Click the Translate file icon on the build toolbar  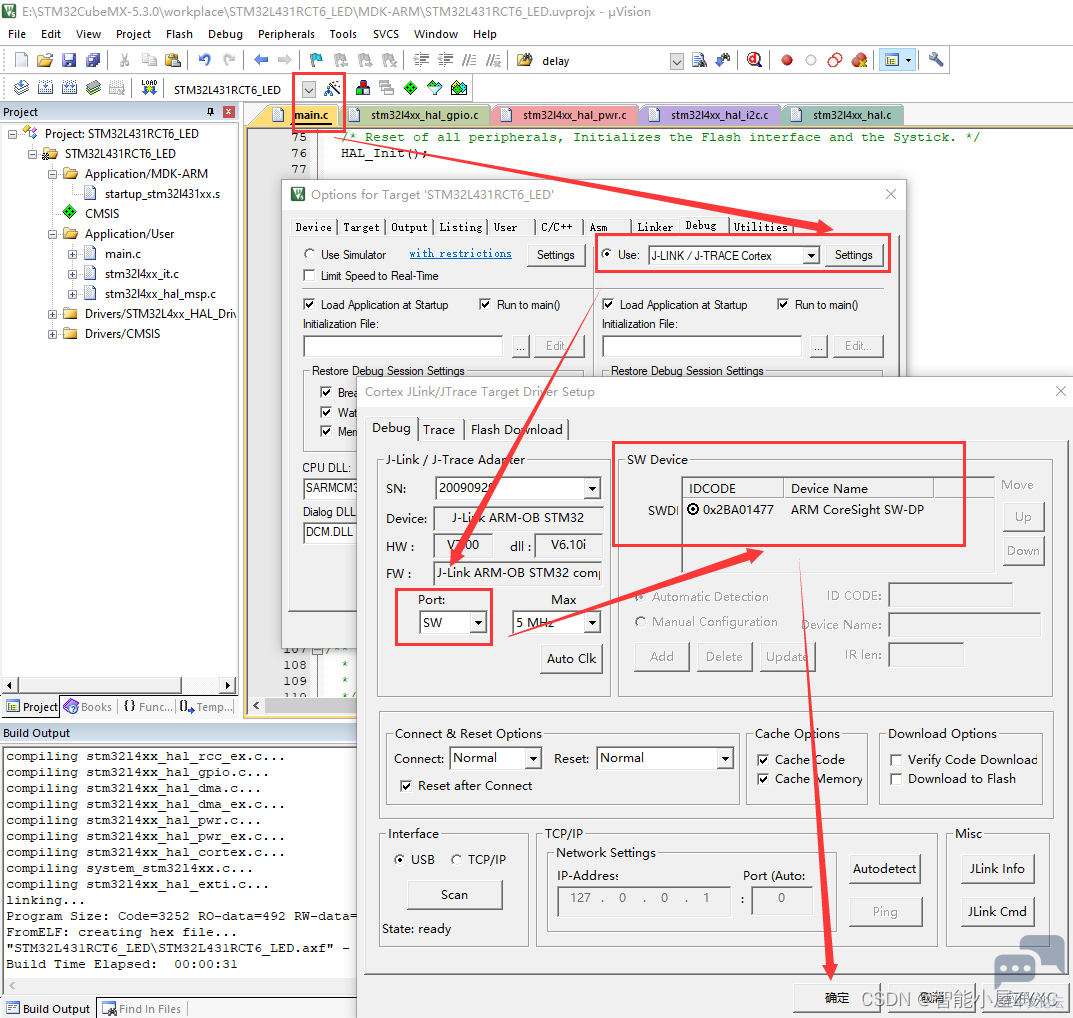[x=21, y=88]
